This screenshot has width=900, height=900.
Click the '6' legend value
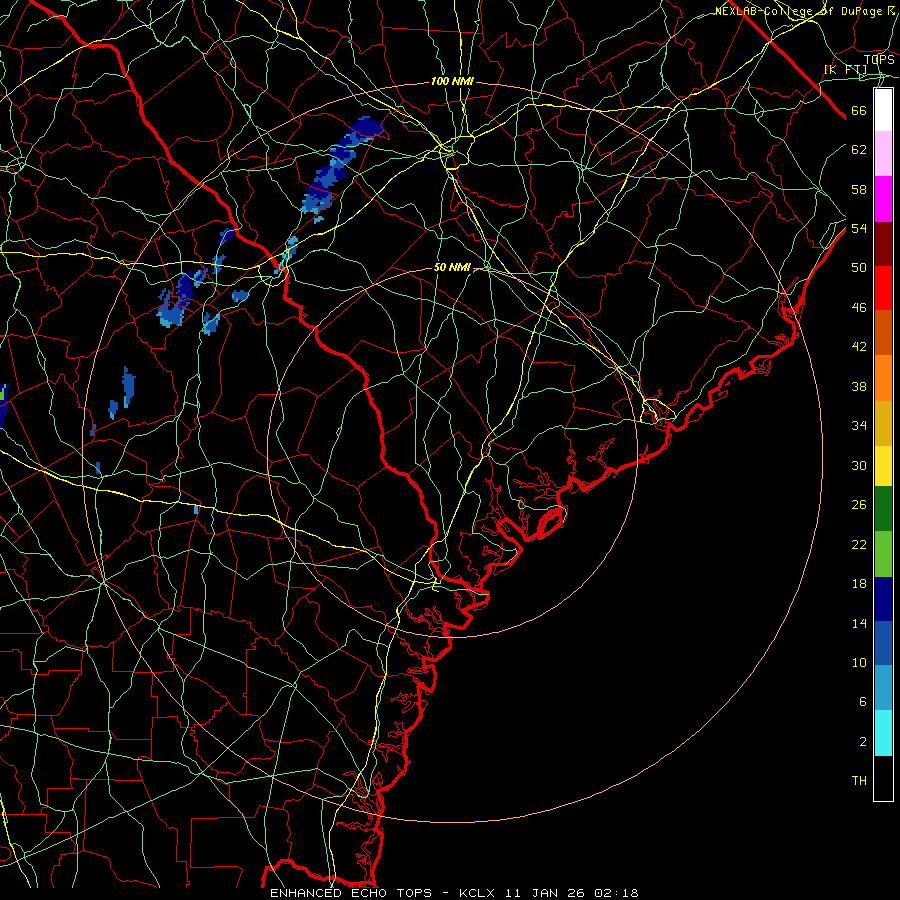pyautogui.click(x=862, y=701)
